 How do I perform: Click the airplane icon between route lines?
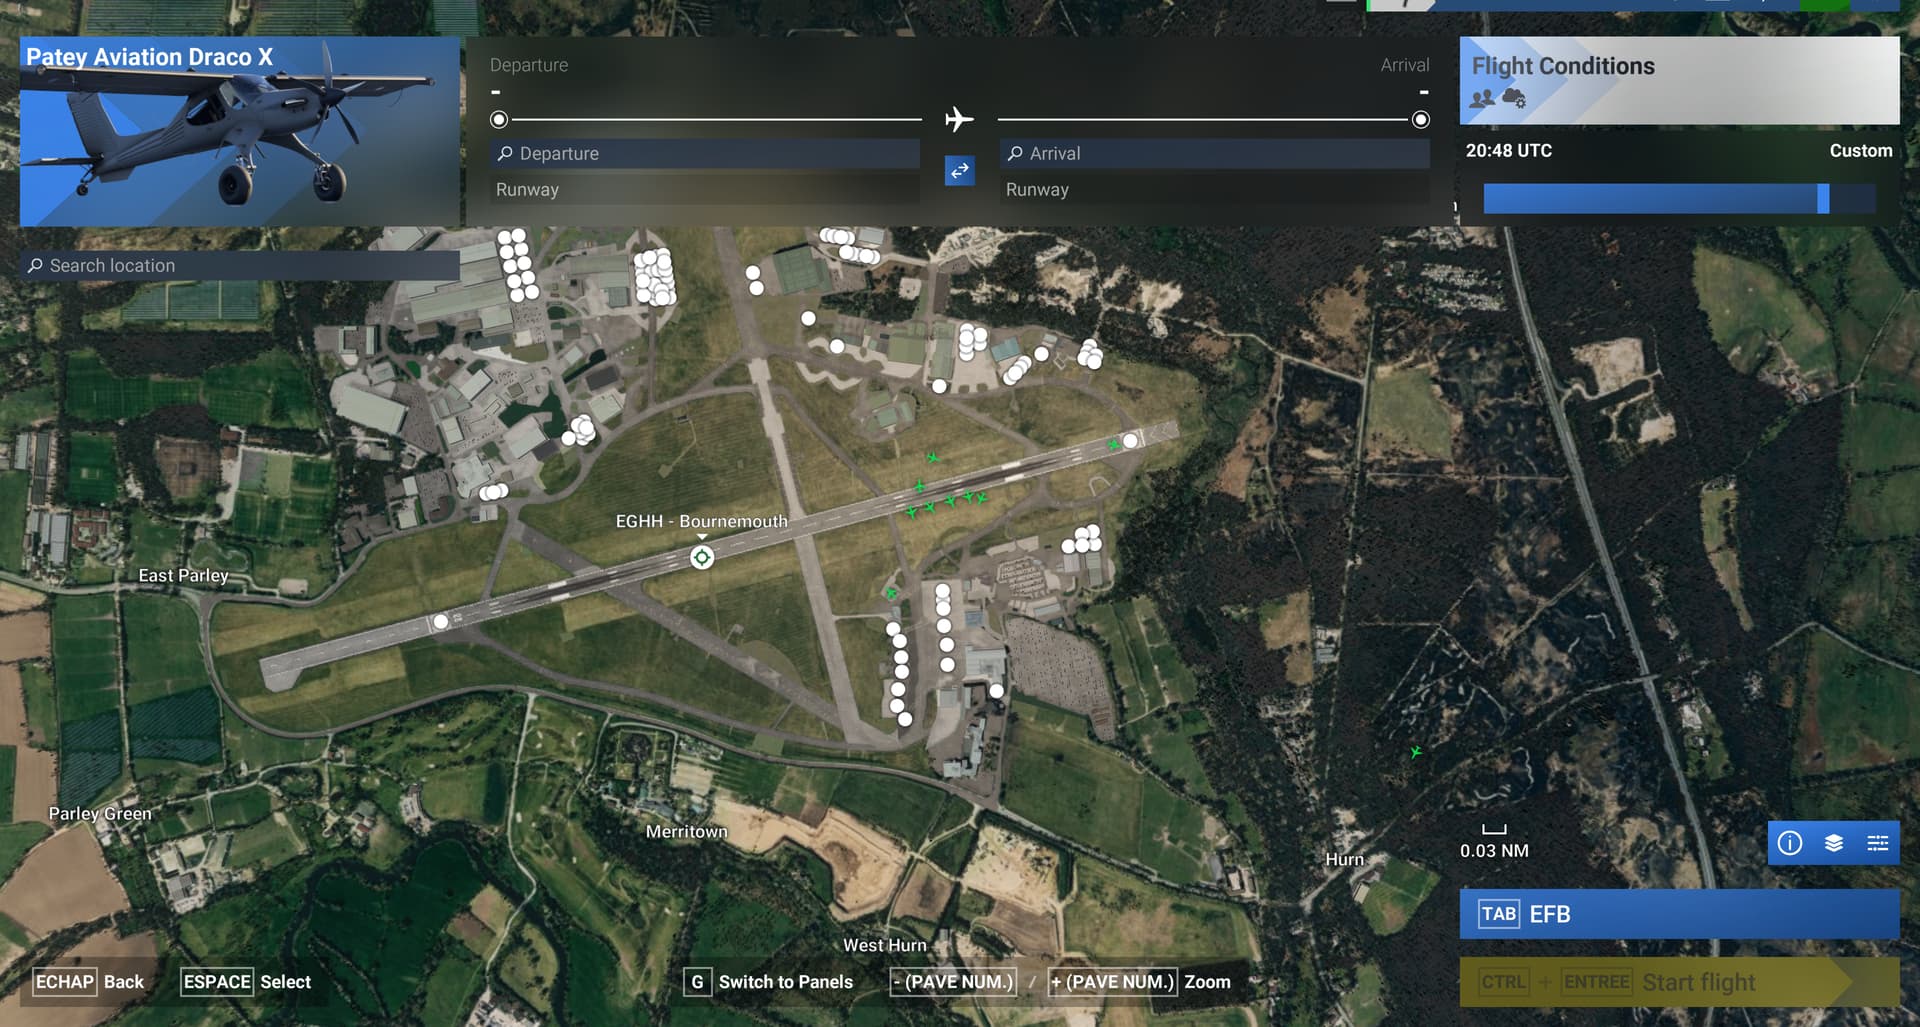959,119
